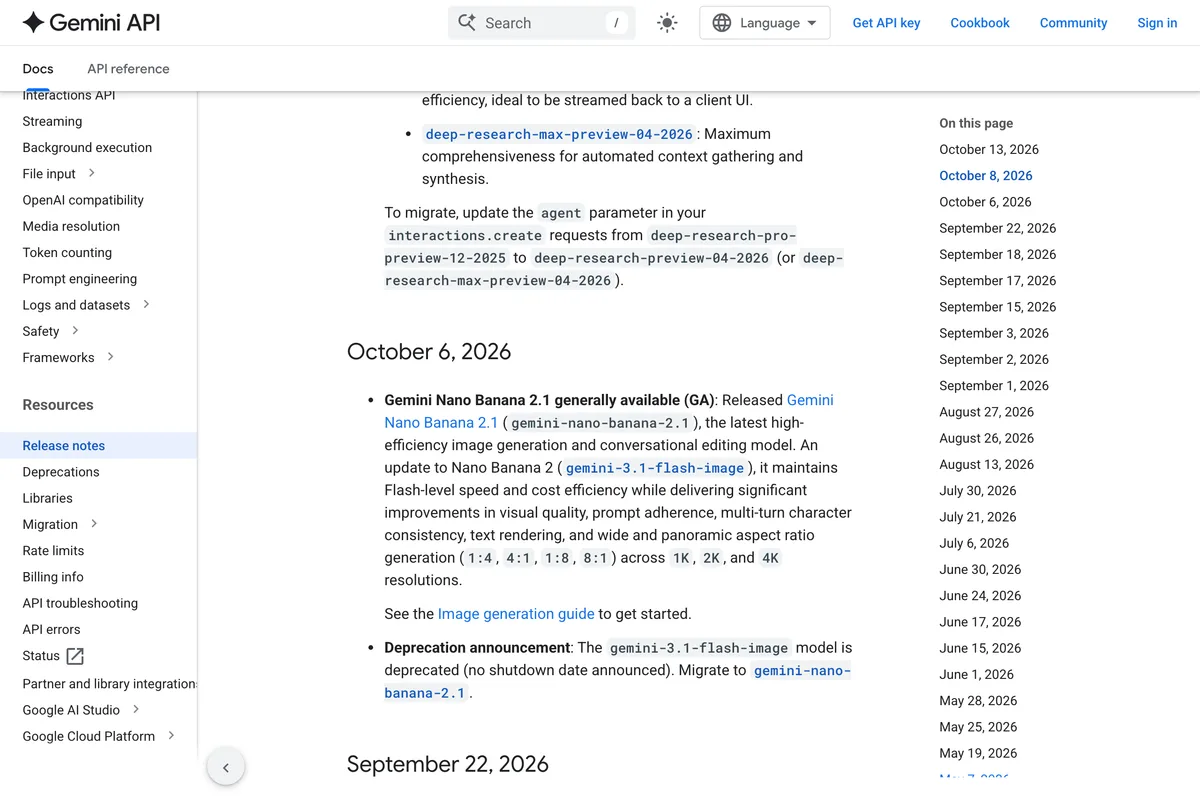1200x800 pixels.
Task: Open Media resolution in the sidebar
Action: coord(71,226)
